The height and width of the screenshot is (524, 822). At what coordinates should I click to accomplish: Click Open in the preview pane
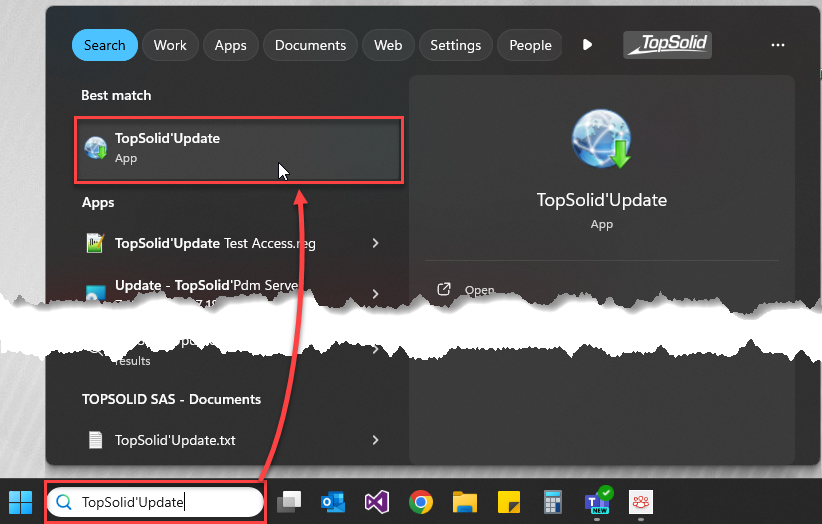pos(479,290)
